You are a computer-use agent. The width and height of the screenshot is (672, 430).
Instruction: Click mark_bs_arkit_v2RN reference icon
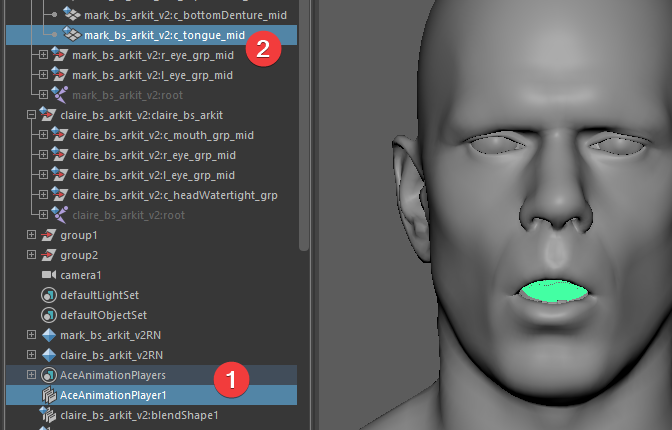49,335
